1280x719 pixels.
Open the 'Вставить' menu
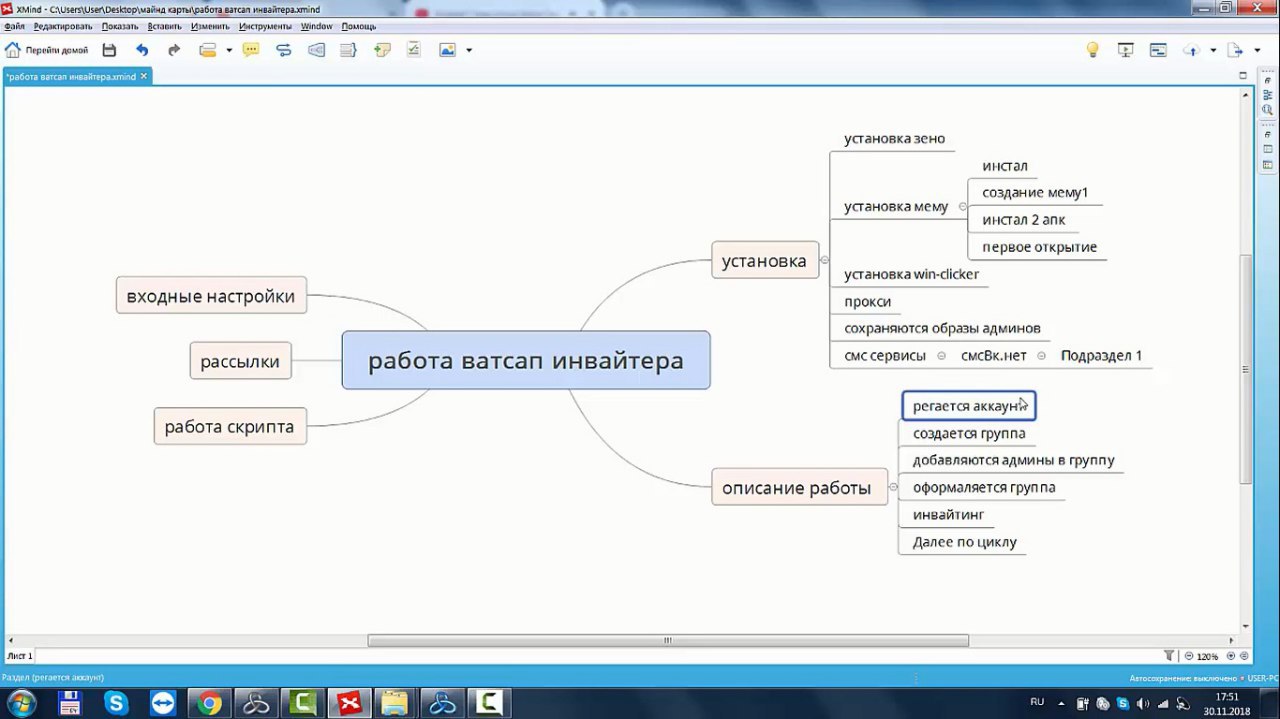pos(164,26)
